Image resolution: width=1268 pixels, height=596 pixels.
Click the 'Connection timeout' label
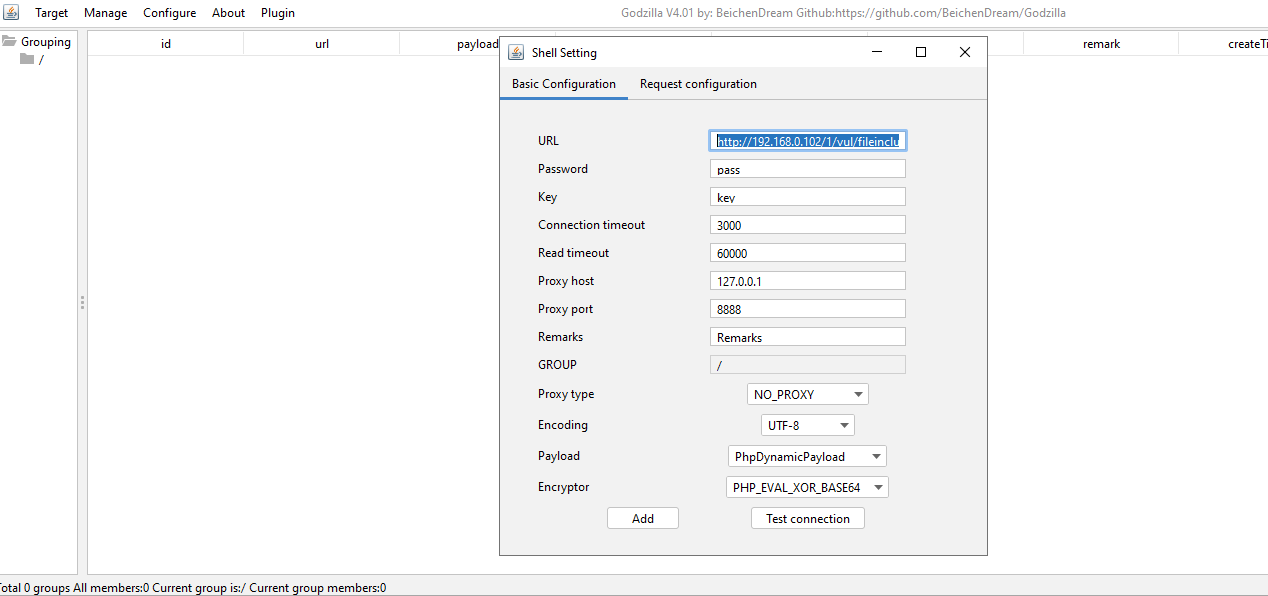pyautogui.click(x=592, y=225)
